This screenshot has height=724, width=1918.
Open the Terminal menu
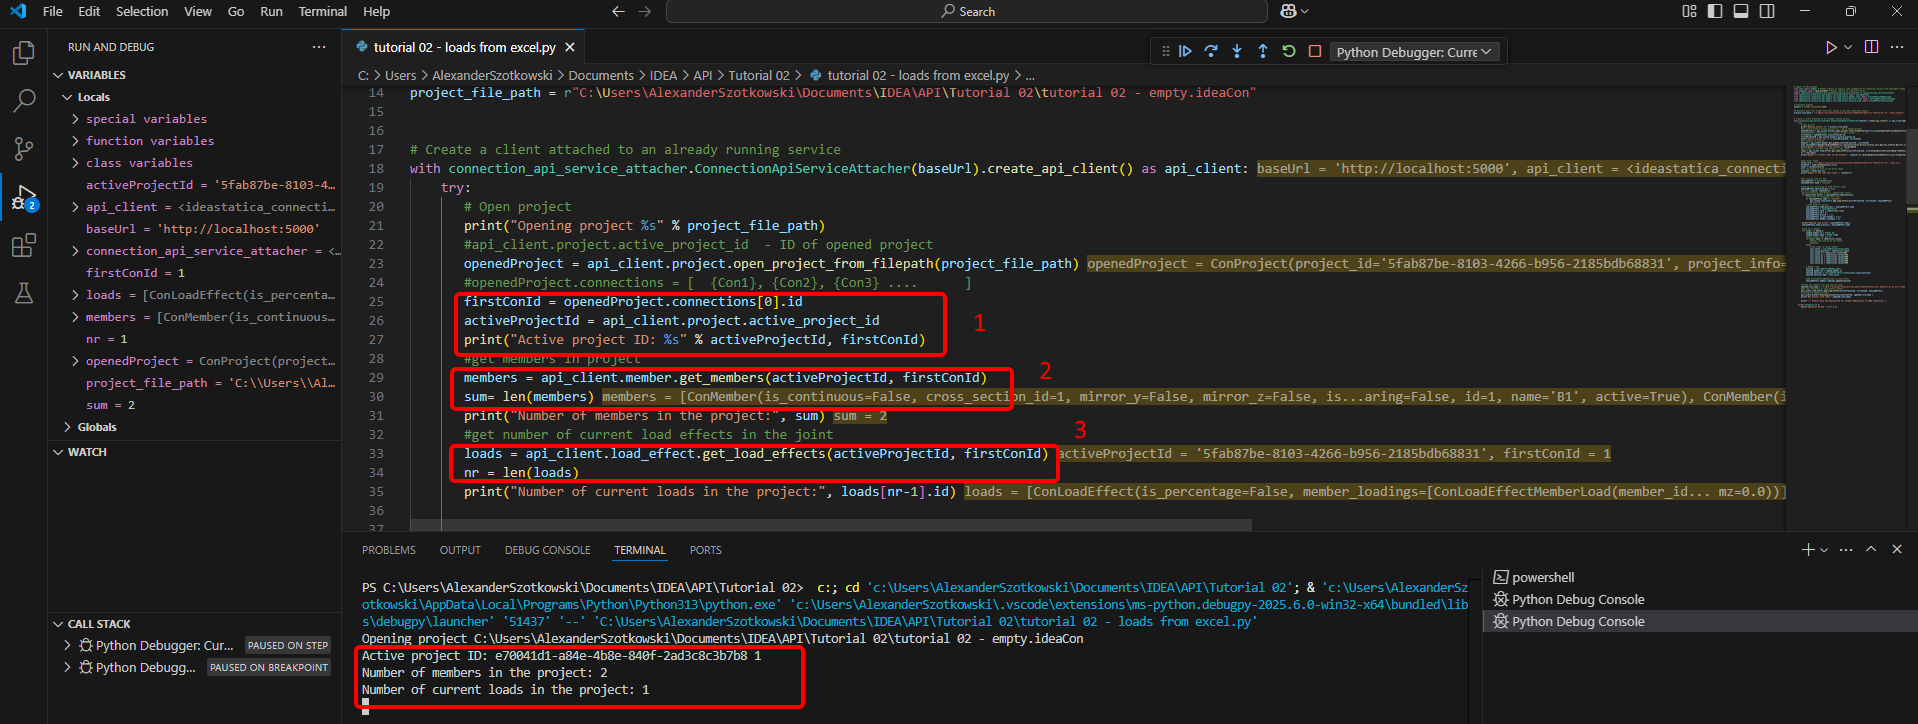(x=322, y=11)
